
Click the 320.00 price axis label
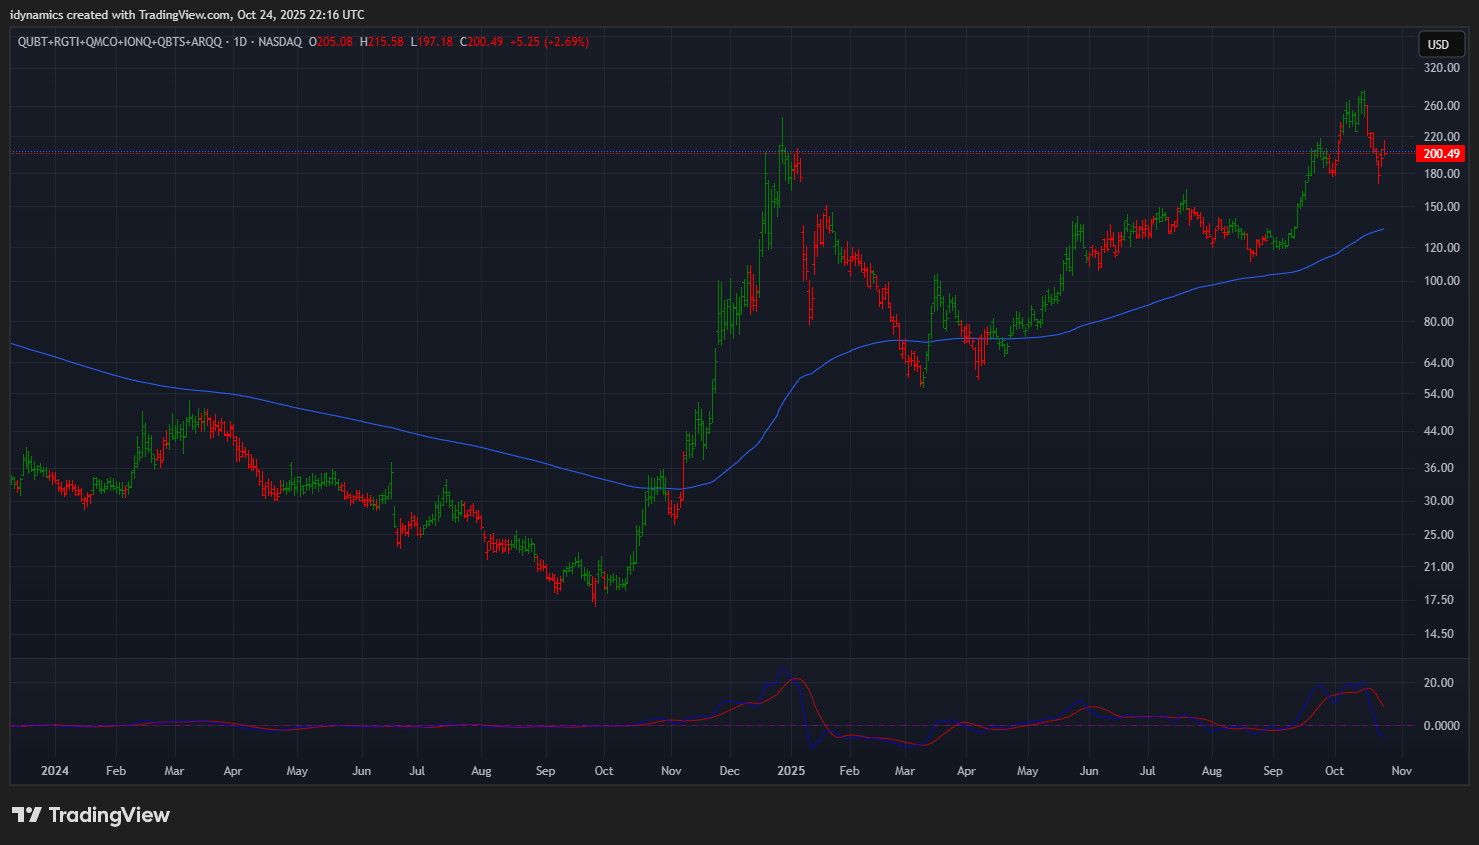(x=1441, y=68)
